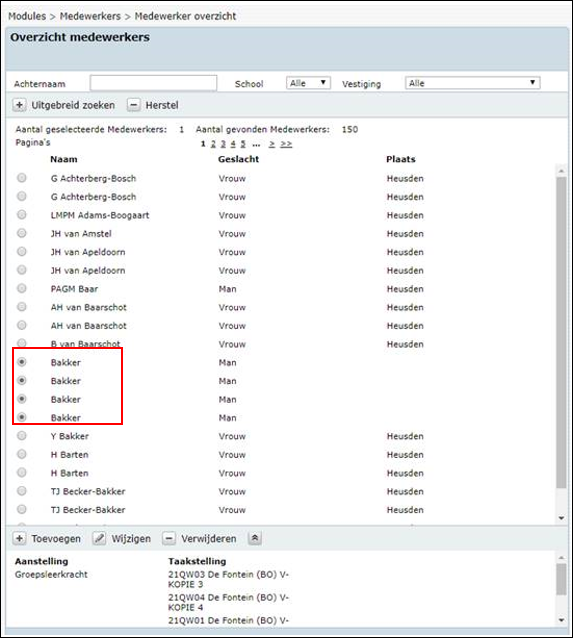Viewport: 573px width, 638px height.
Task: Click the 21QW03 De Fontein KOPIE 3 entry
Action: (228, 579)
